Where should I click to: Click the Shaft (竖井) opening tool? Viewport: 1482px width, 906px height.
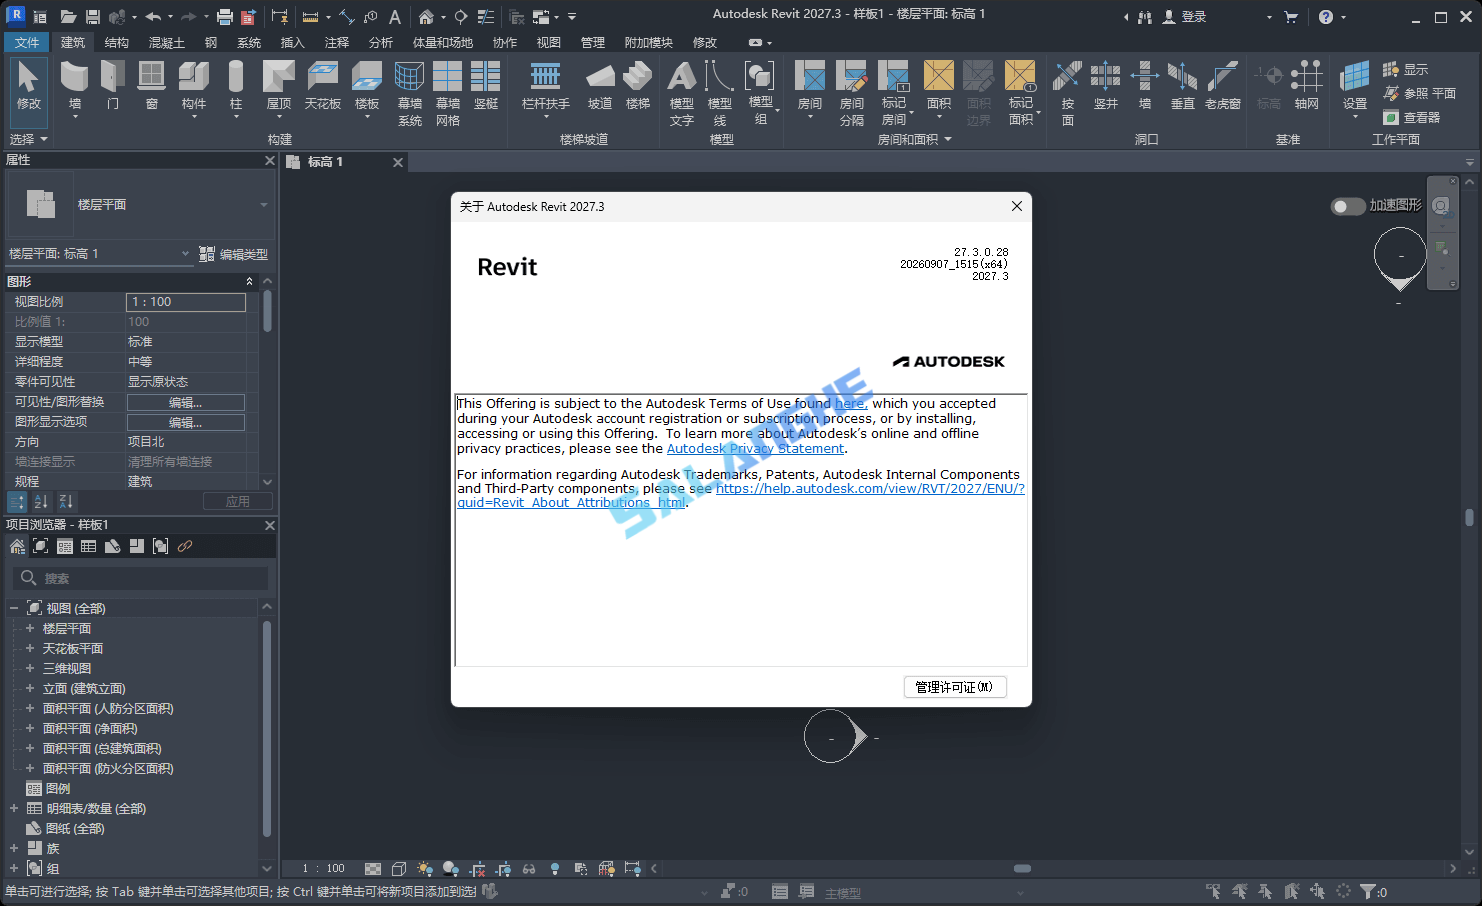pyautogui.click(x=1106, y=86)
